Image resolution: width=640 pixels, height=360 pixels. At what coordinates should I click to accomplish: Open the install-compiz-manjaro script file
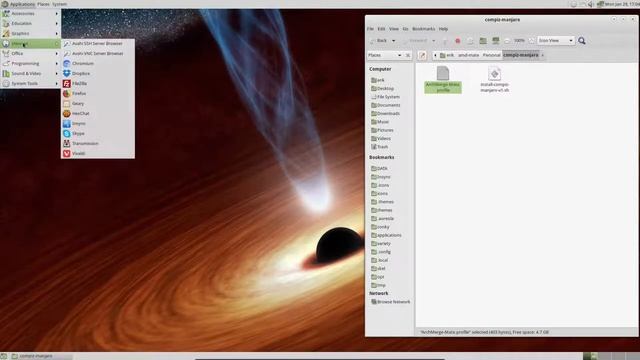[x=494, y=80]
